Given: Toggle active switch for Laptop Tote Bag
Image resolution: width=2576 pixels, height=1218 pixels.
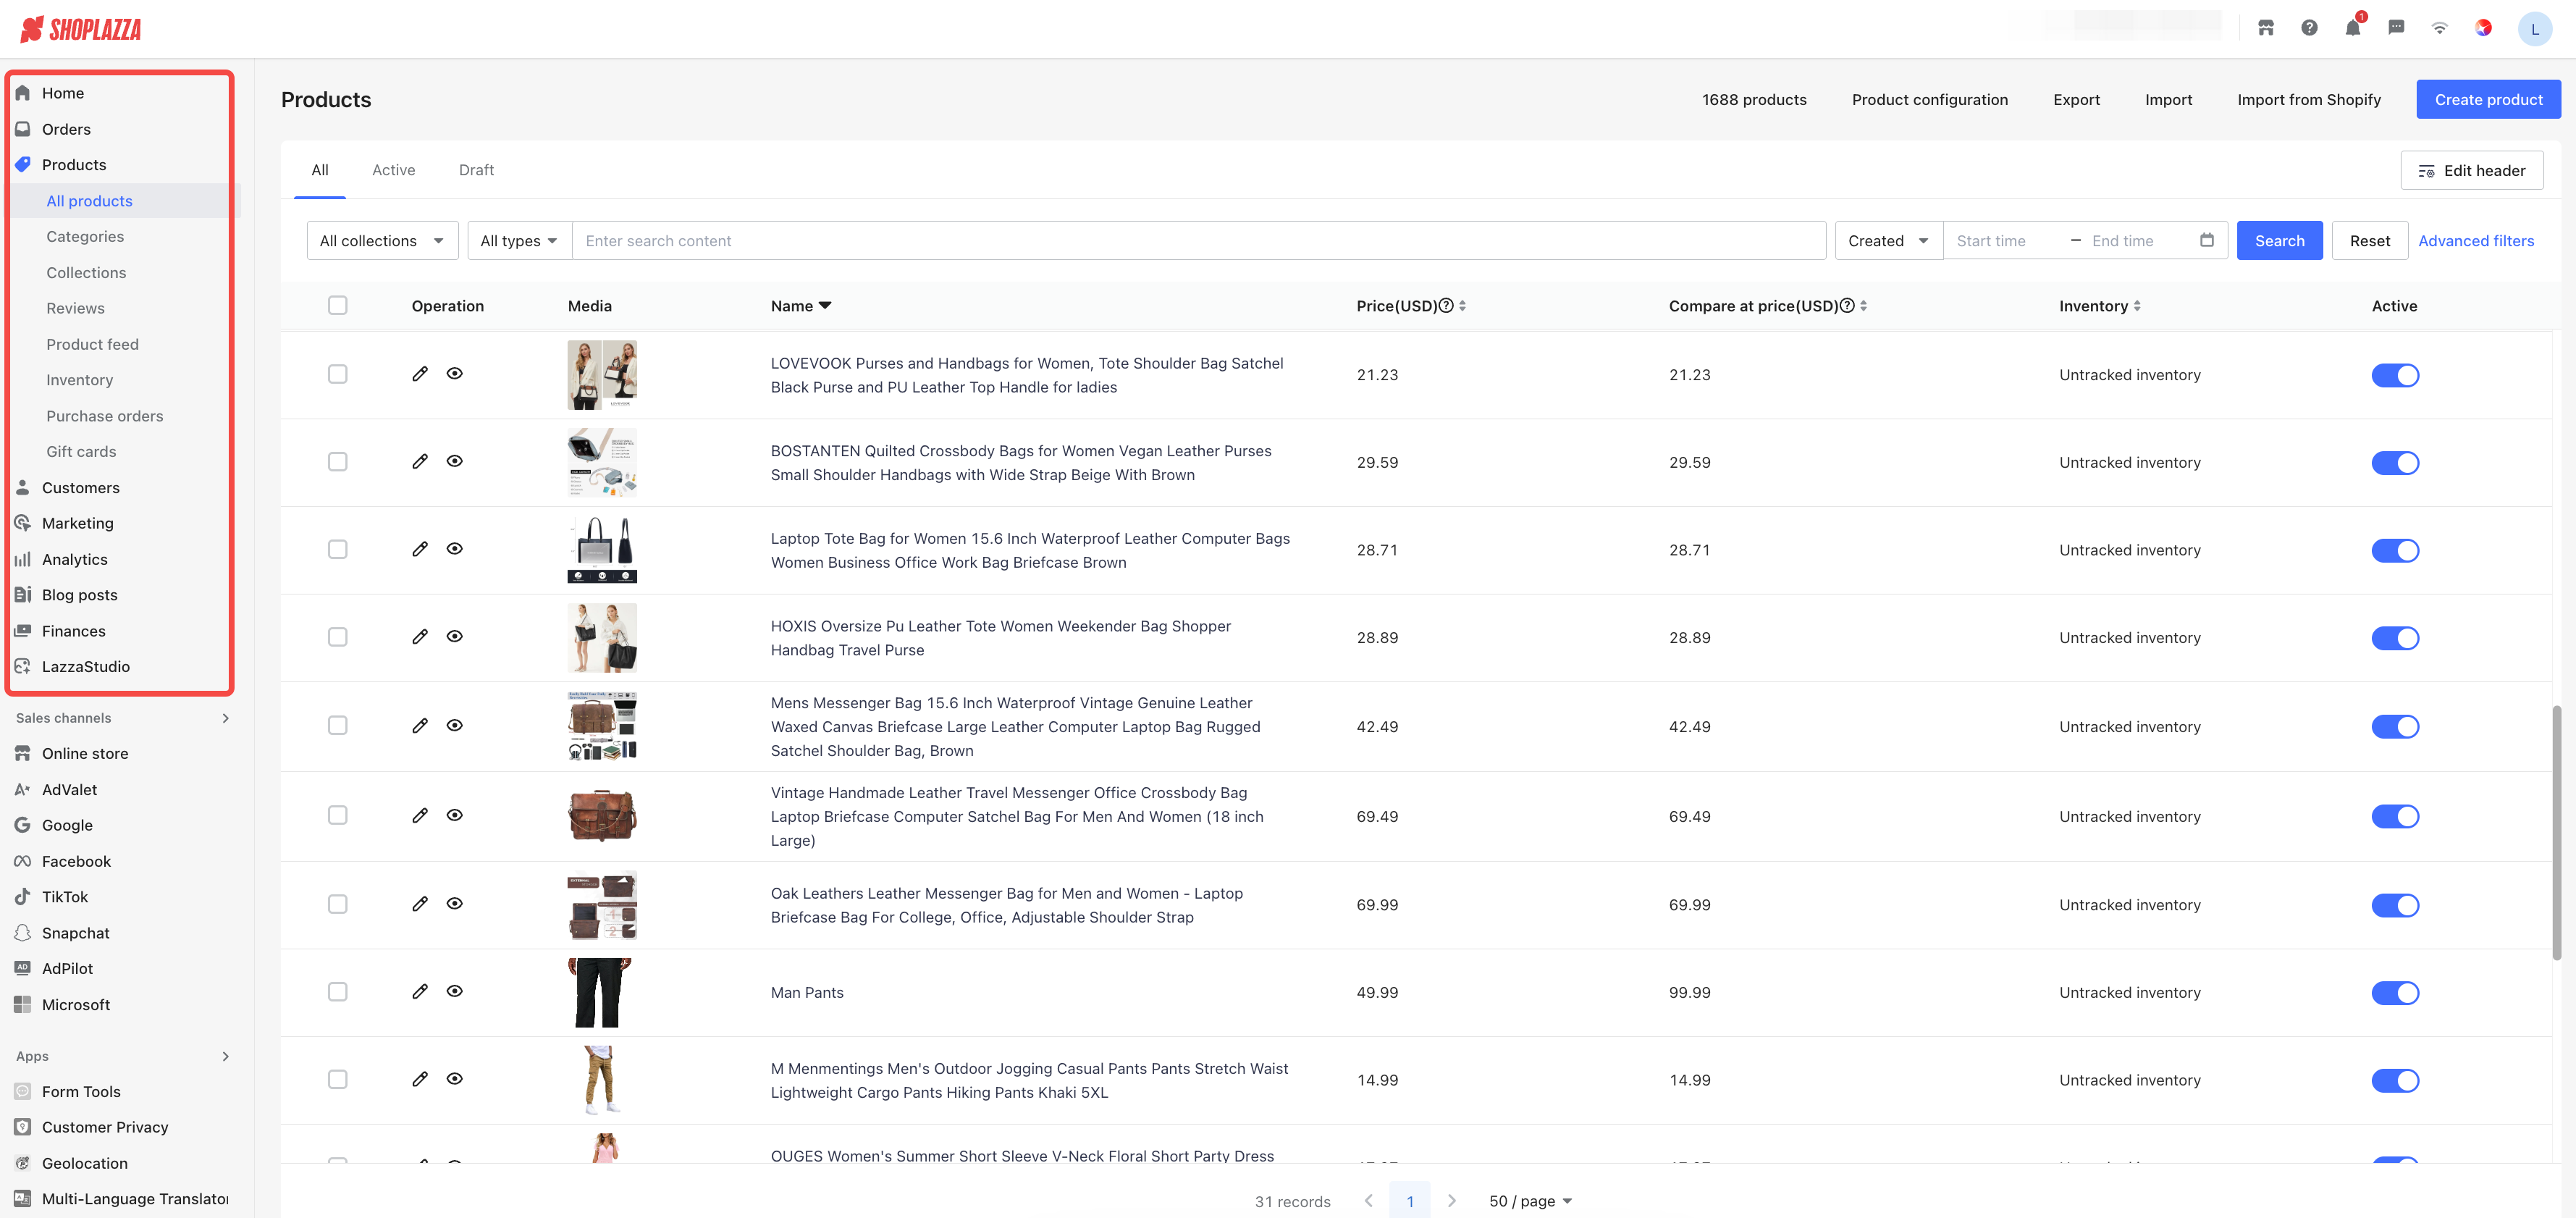Looking at the screenshot, I should (x=2395, y=550).
